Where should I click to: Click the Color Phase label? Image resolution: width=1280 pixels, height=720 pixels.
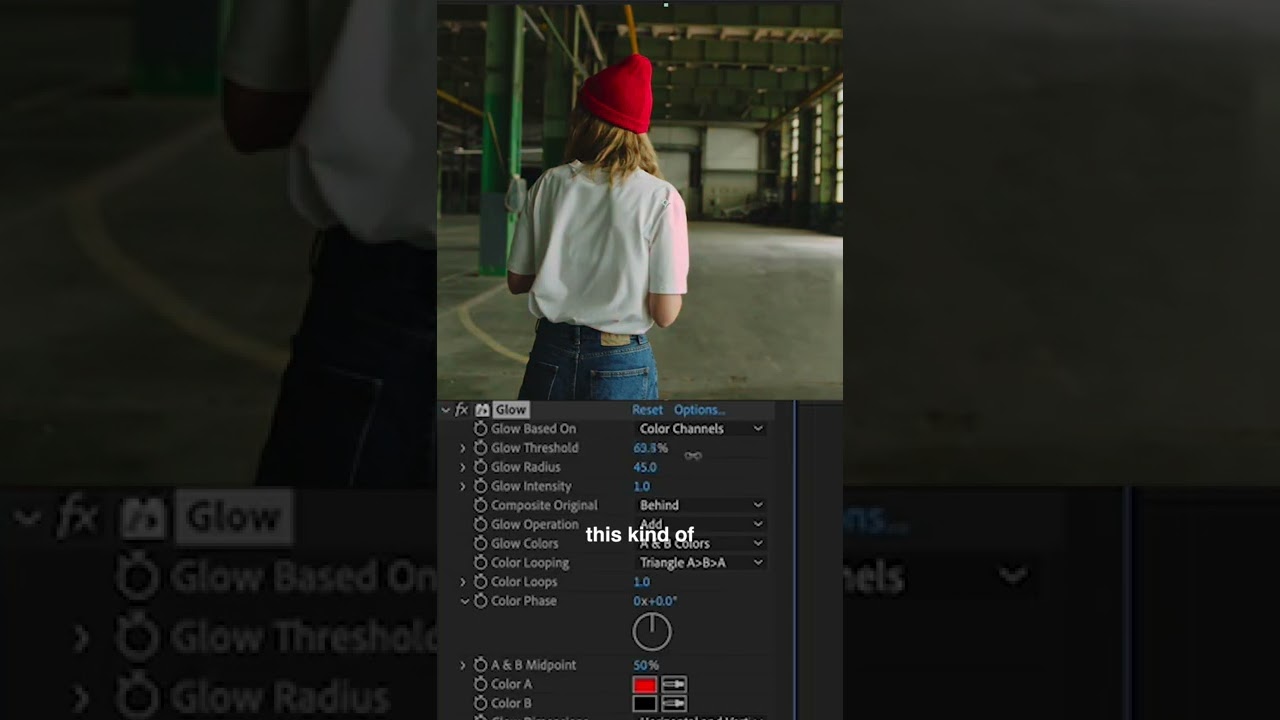(x=524, y=601)
